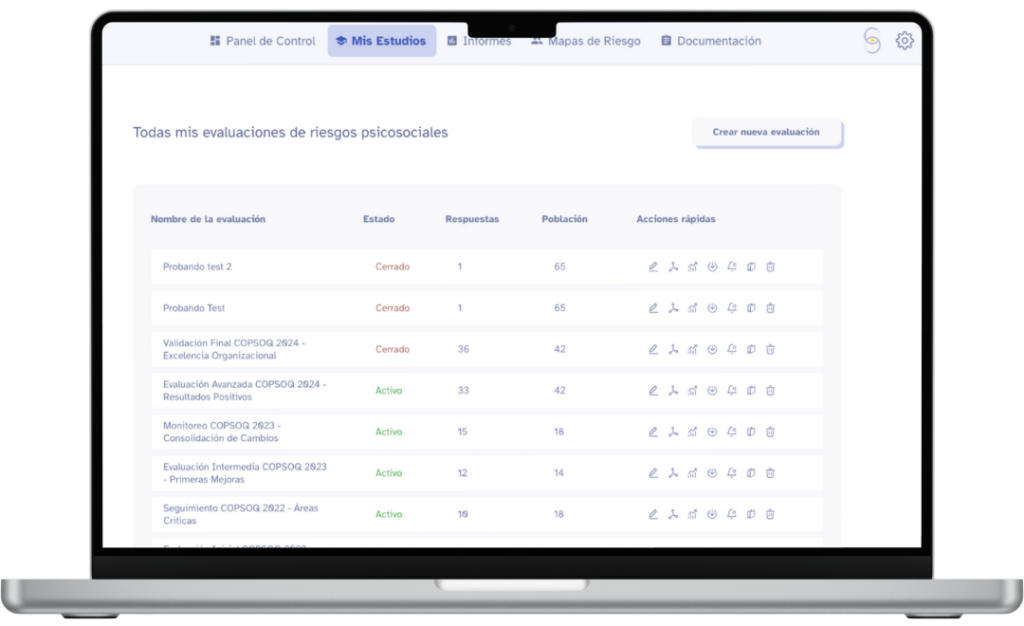Switch to the Informes tab
The width and height of the screenshot is (1024, 626).
[479, 41]
